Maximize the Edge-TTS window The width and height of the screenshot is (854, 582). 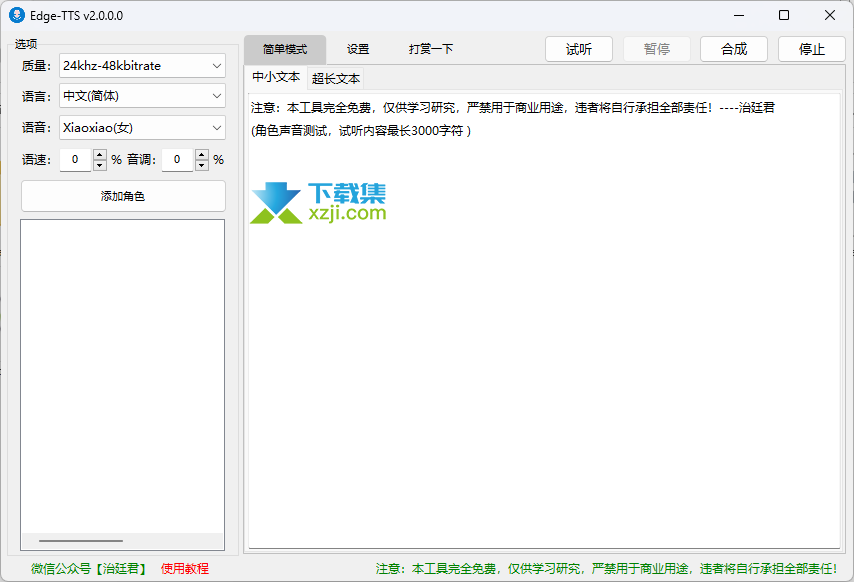[784, 15]
